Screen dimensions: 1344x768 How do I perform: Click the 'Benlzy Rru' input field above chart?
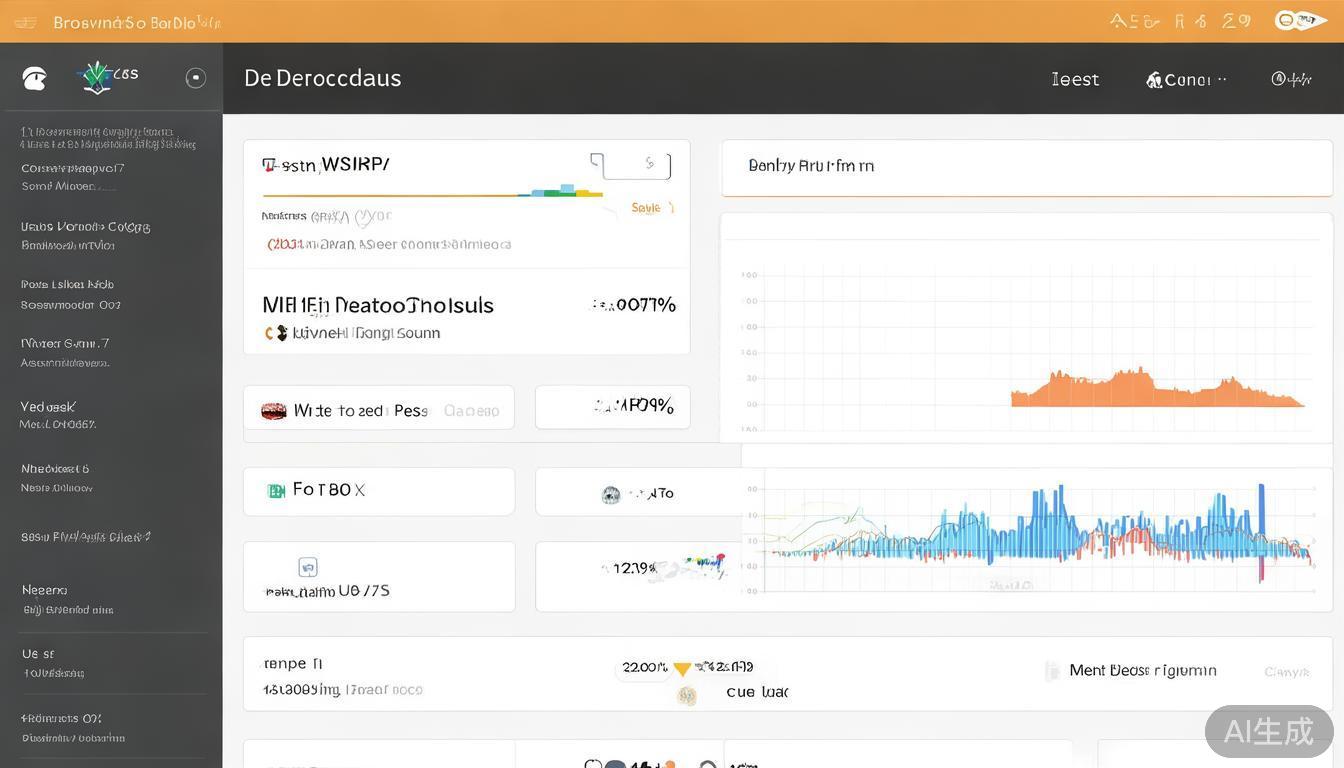[x=1026, y=167]
